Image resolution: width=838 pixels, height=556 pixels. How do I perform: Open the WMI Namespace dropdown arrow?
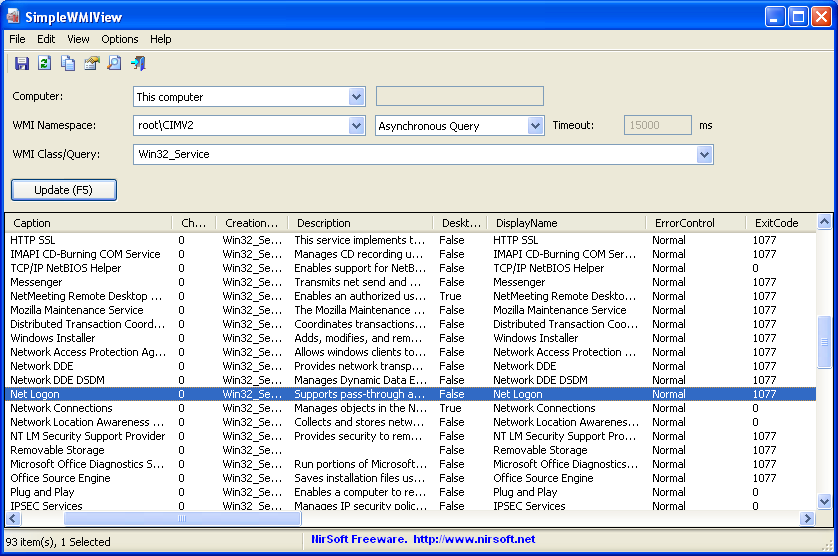coord(357,125)
